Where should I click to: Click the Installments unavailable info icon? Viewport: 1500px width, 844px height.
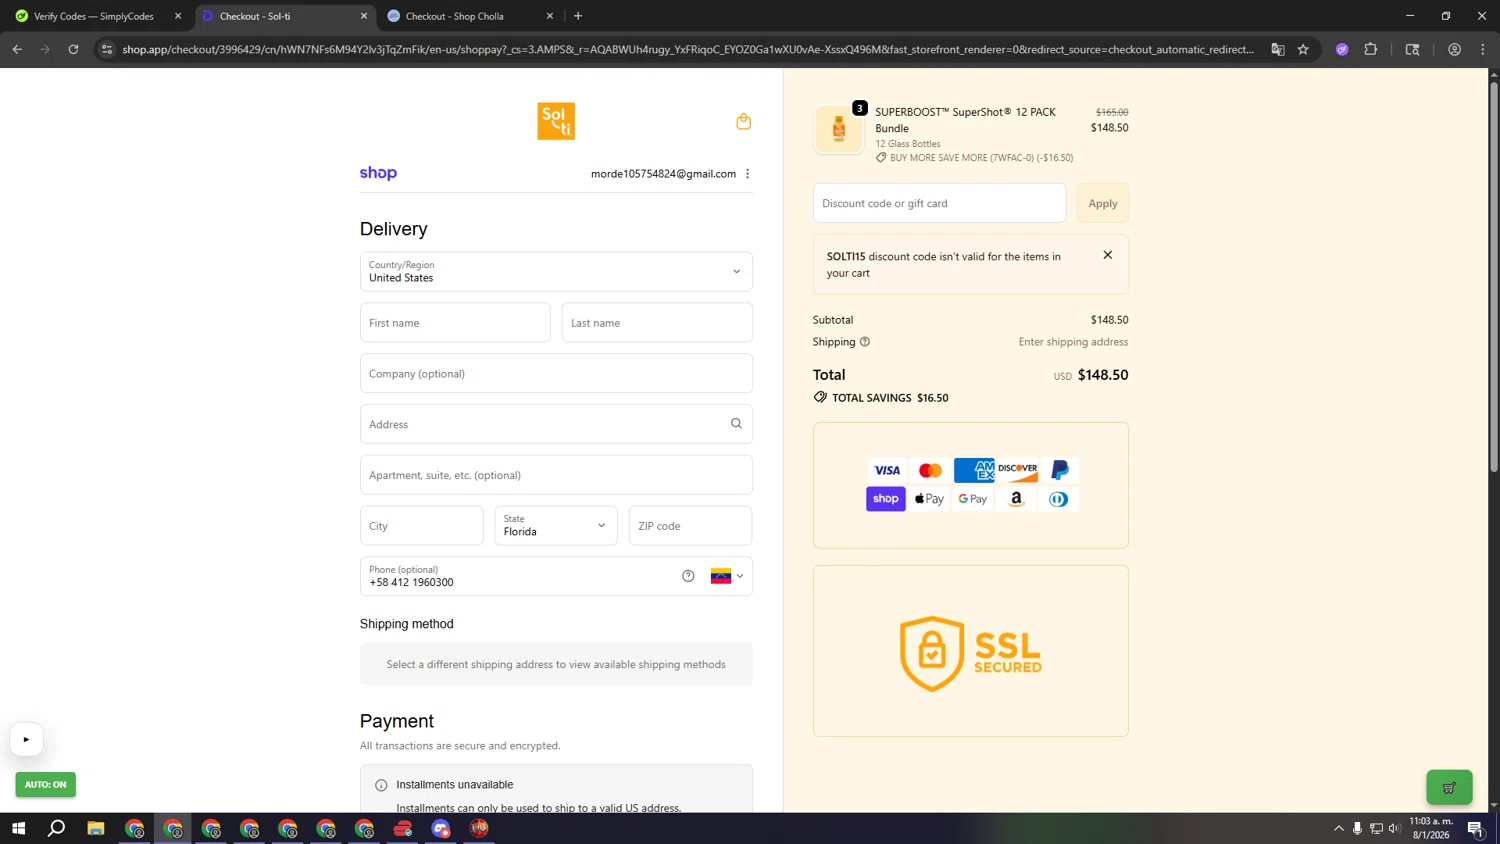pos(381,785)
